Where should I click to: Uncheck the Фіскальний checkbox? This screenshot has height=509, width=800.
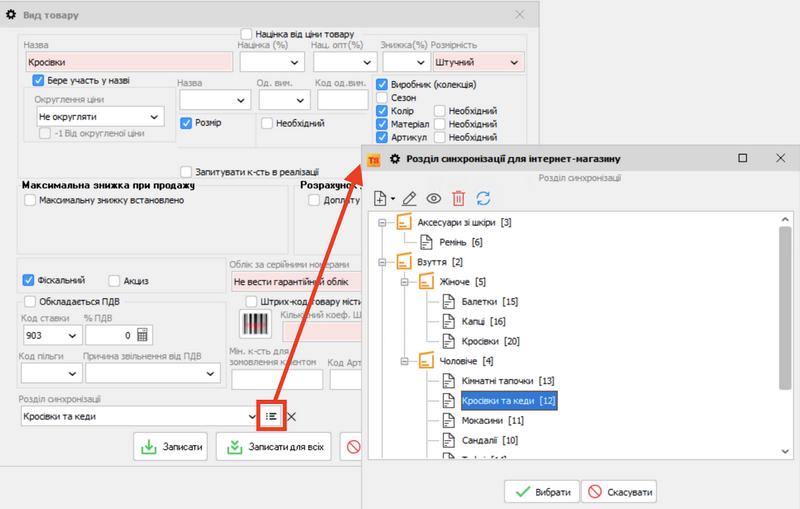29,280
